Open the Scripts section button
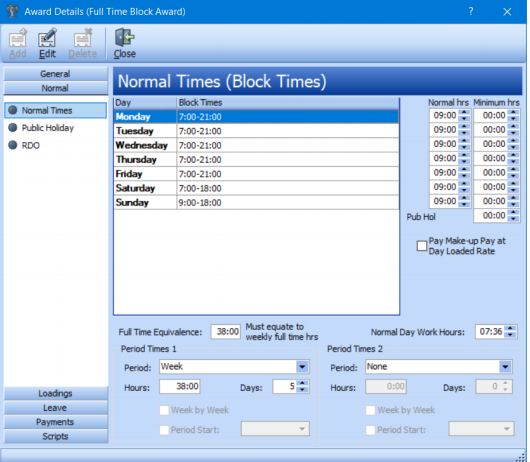530x462 pixels. tap(55, 436)
